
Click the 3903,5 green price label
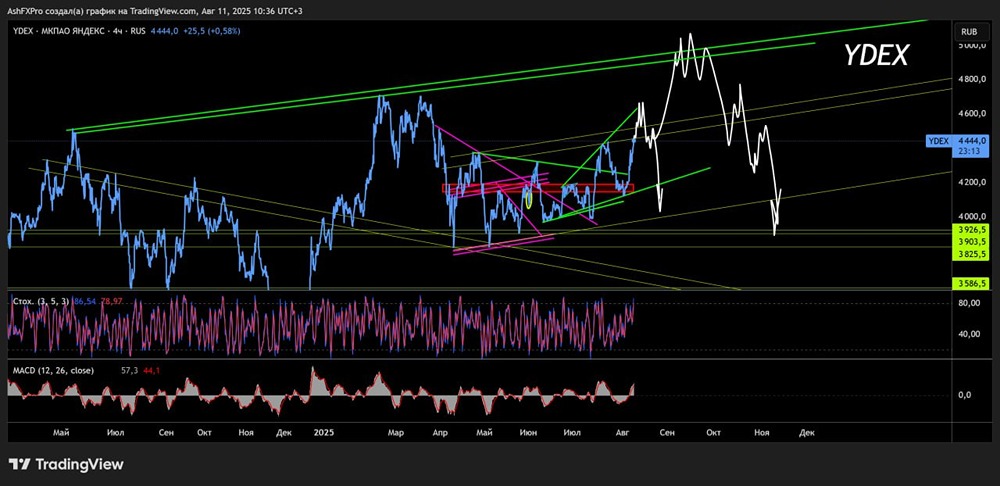pyautogui.click(x=971, y=242)
